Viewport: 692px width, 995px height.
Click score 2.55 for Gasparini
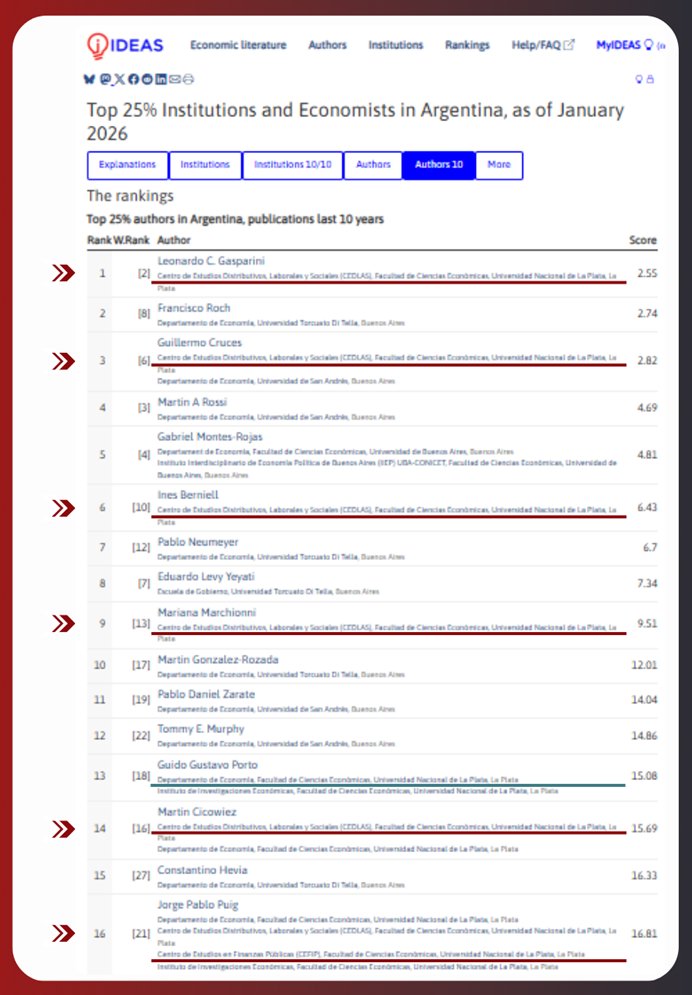648,273
